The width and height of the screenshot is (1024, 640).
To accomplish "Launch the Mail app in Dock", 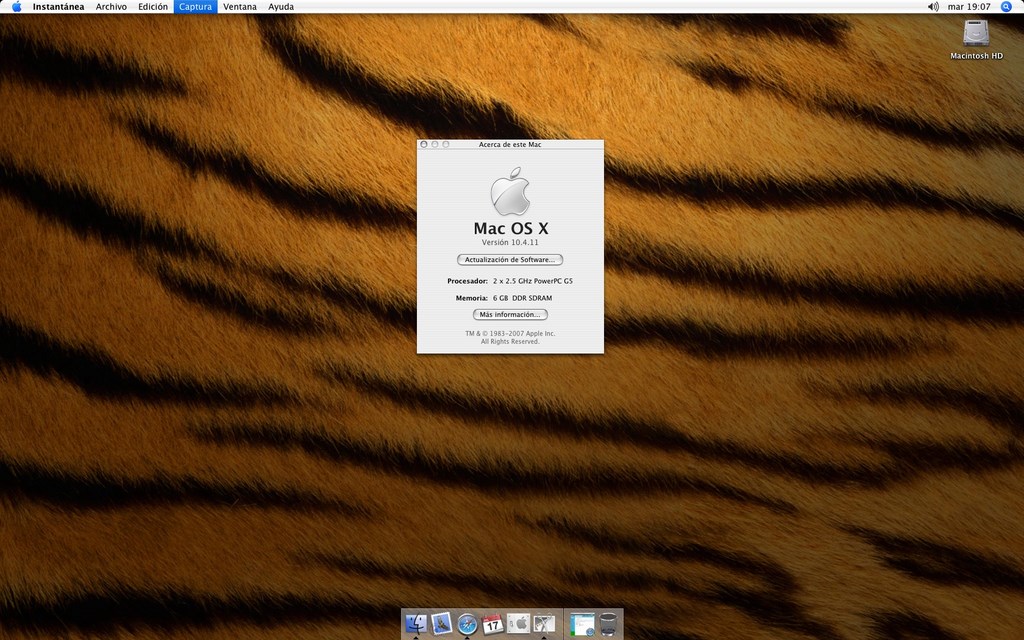I will coord(441,623).
